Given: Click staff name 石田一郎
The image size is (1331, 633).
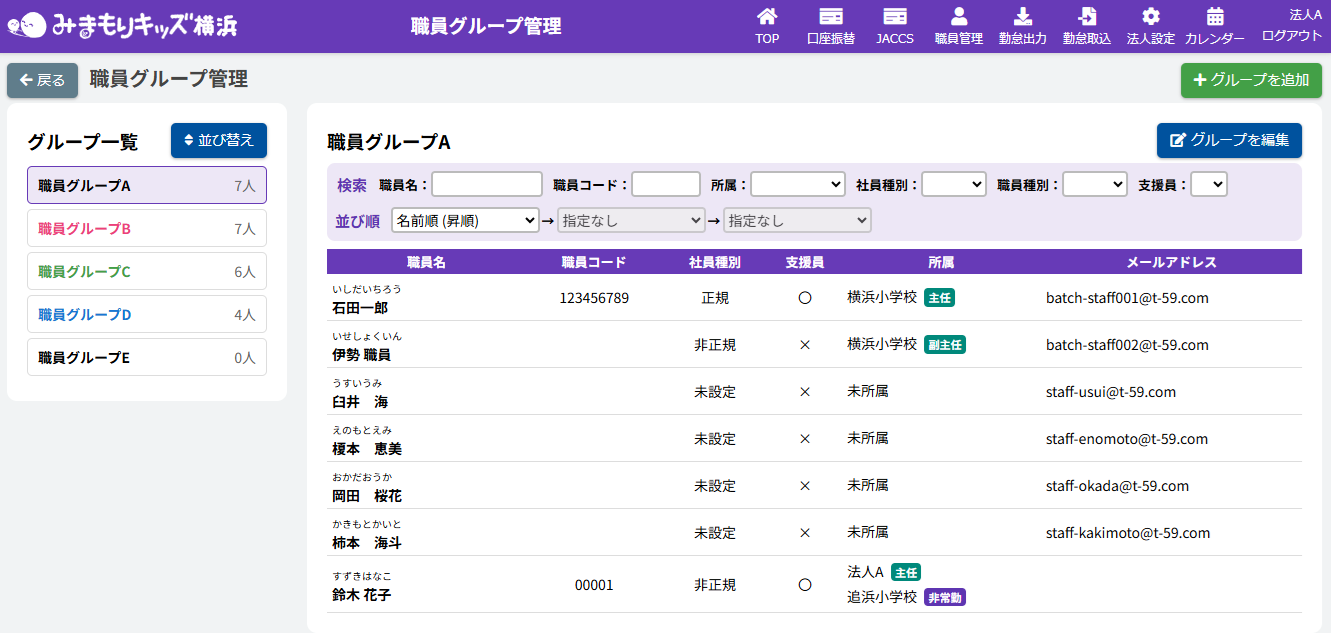Looking at the screenshot, I should 360,308.
